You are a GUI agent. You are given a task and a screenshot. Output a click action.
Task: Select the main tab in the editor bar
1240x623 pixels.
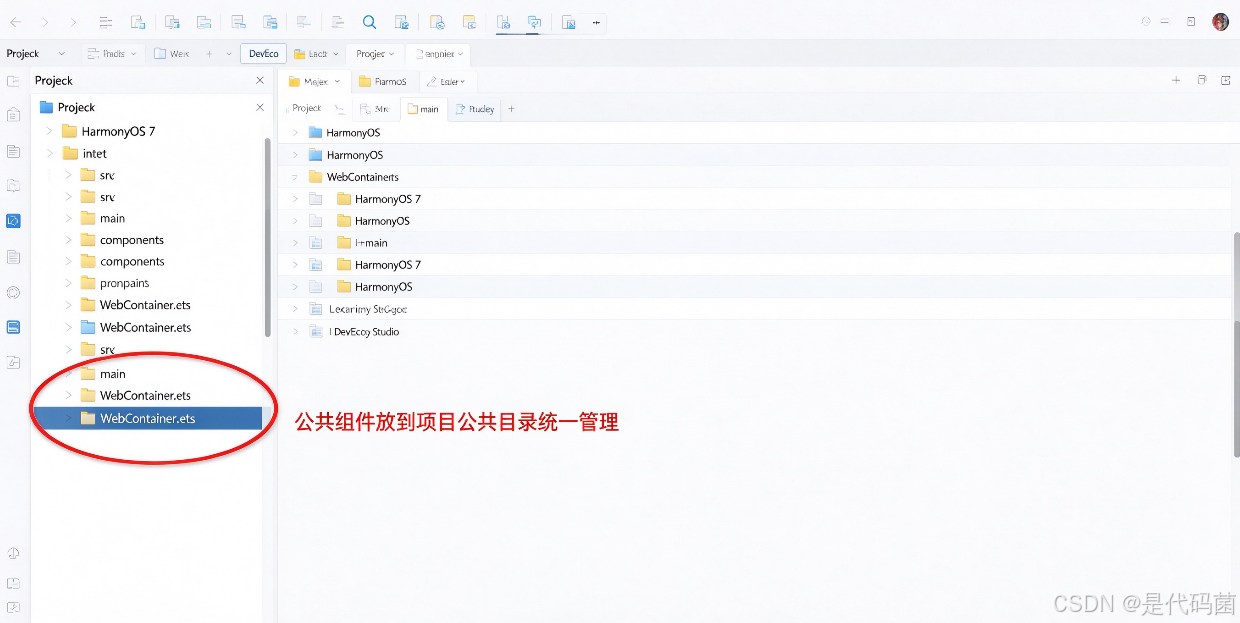[423, 109]
